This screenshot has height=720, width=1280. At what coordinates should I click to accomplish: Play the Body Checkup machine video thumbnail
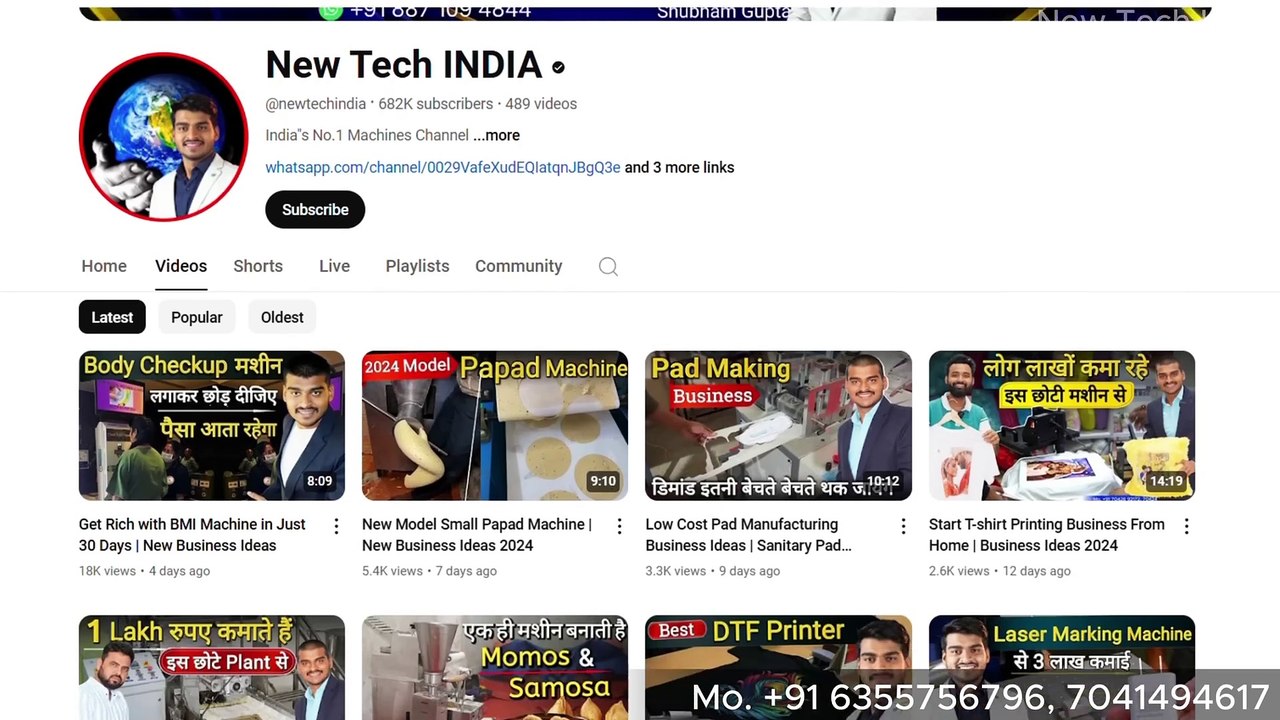[x=212, y=425]
